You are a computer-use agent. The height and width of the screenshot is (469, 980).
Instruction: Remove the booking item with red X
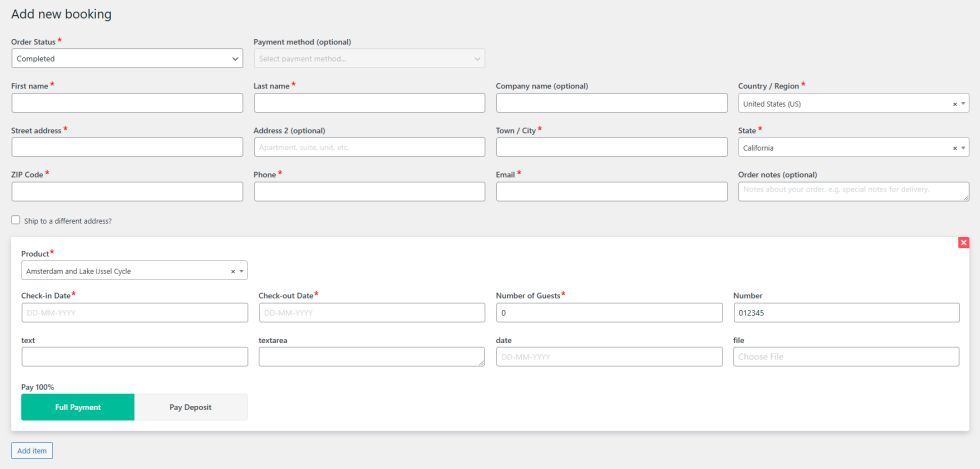963,243
